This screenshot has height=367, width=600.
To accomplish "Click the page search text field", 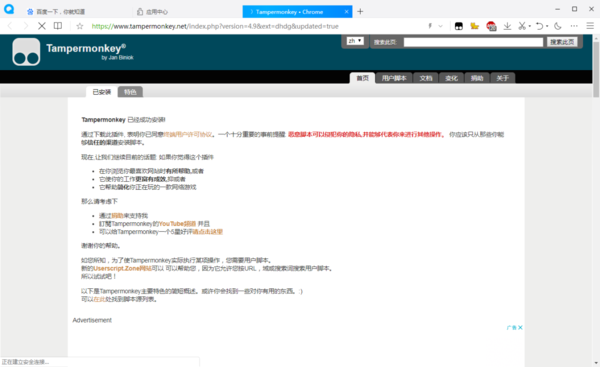I will pyautogui.click(x=473, y=42).
